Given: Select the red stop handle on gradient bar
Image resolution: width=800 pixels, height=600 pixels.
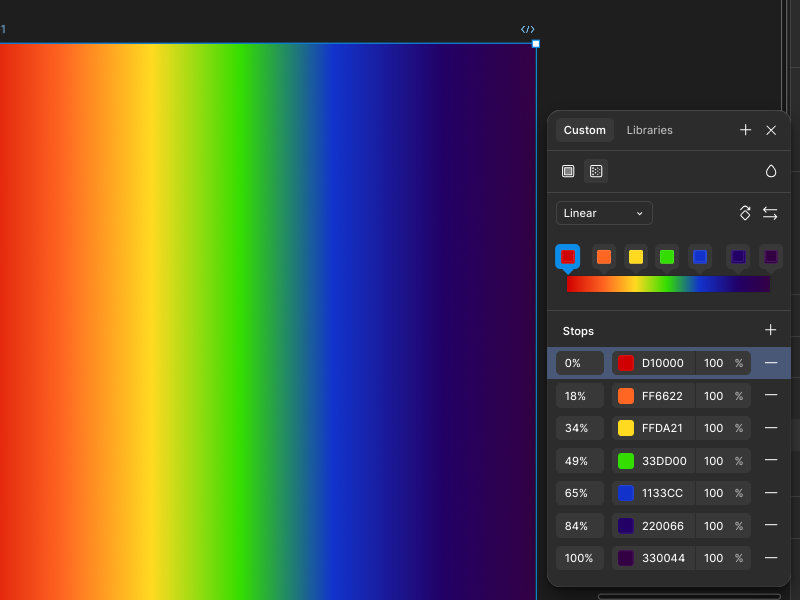Looking at the screenshot, I should pyautogui.click(x=568, y=257).
